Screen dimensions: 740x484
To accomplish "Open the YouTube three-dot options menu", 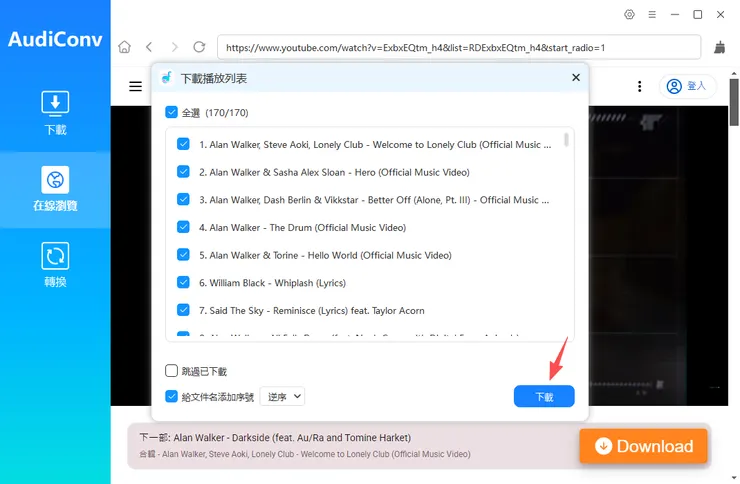I will pyautogui.click(x=639, y=86).
